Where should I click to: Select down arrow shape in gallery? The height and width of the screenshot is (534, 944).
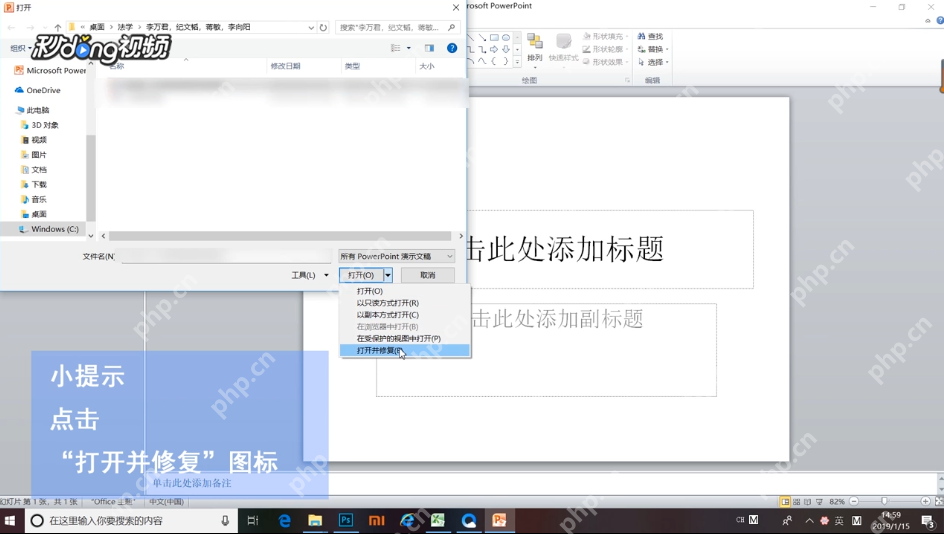coord(506,49)
